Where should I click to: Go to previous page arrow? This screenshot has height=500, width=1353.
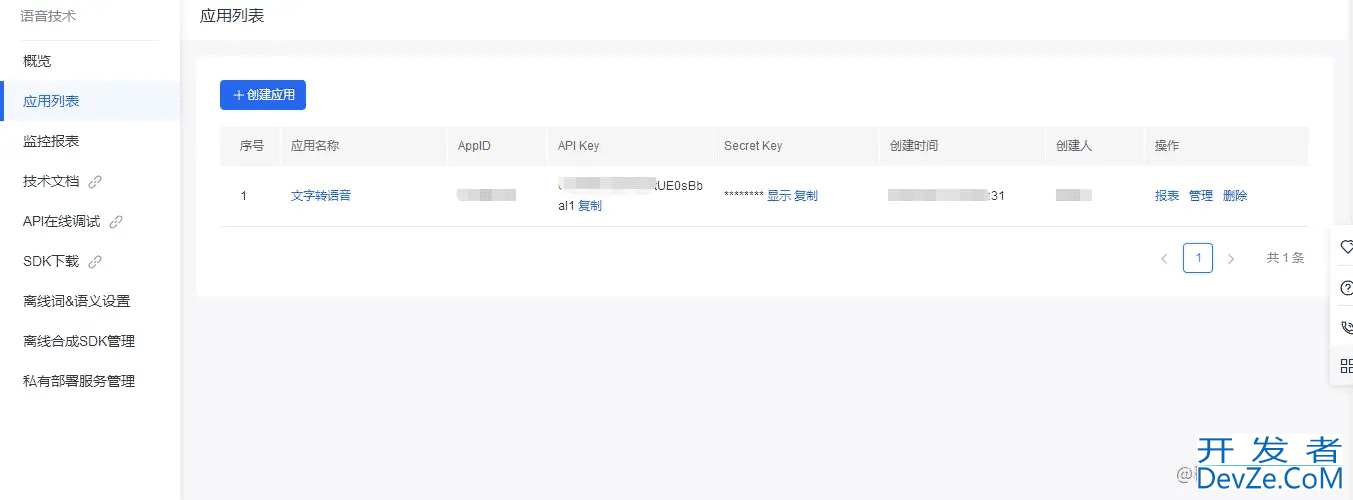1164,258
